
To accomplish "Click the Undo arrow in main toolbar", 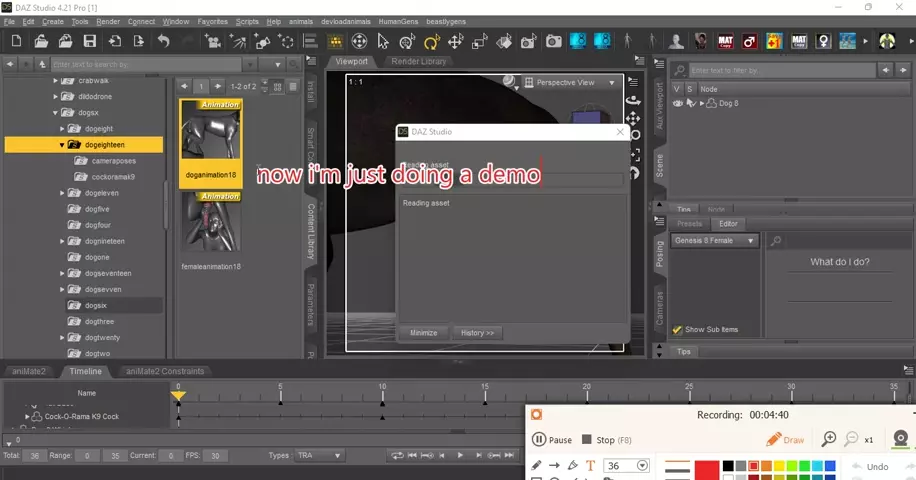I will (163, 42).
